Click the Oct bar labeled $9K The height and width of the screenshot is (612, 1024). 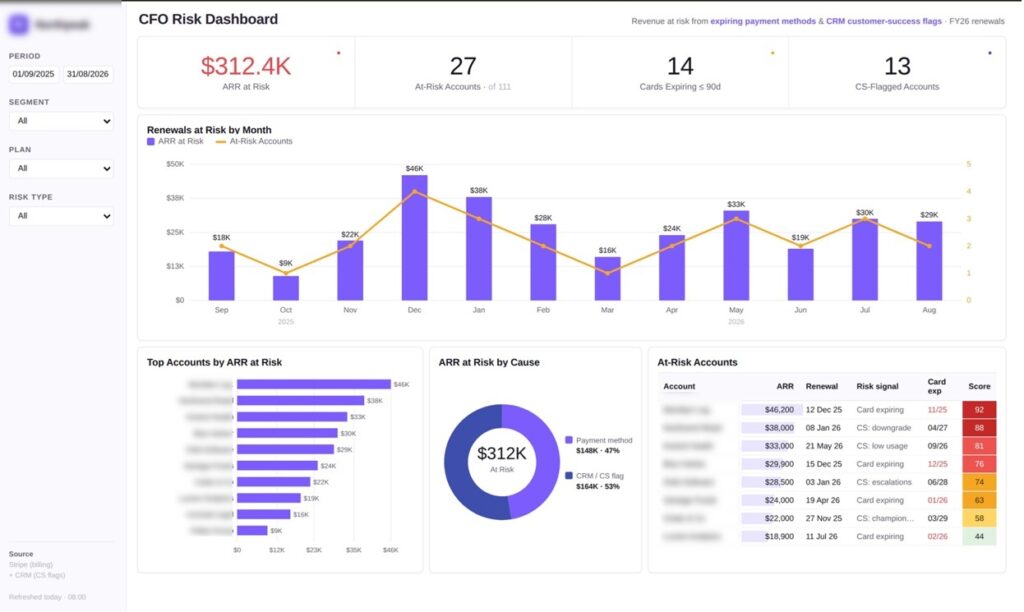click(286, 288)
